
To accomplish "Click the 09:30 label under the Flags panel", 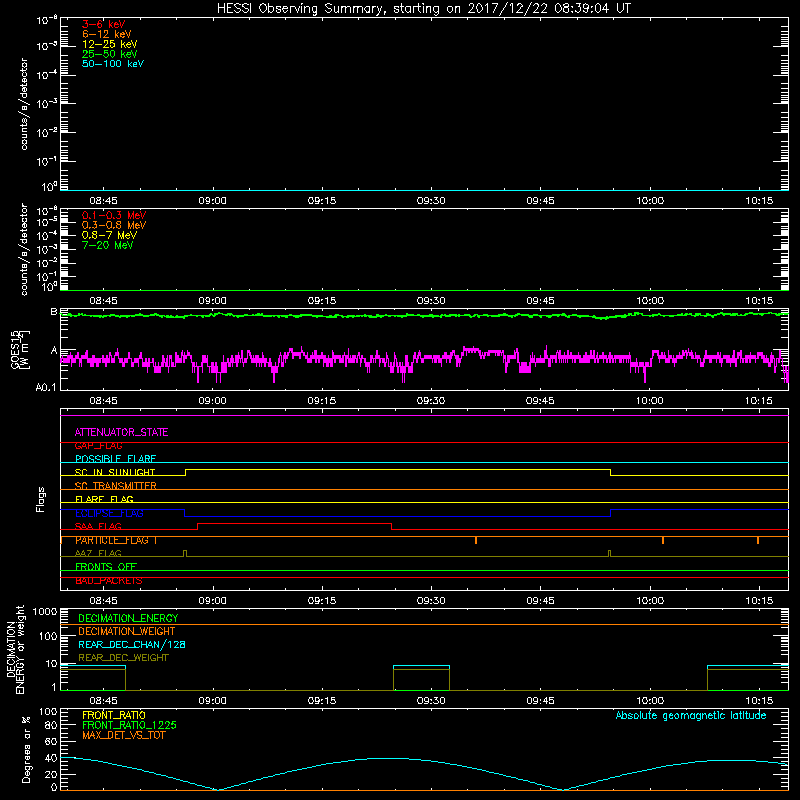I will coord(431,601).
